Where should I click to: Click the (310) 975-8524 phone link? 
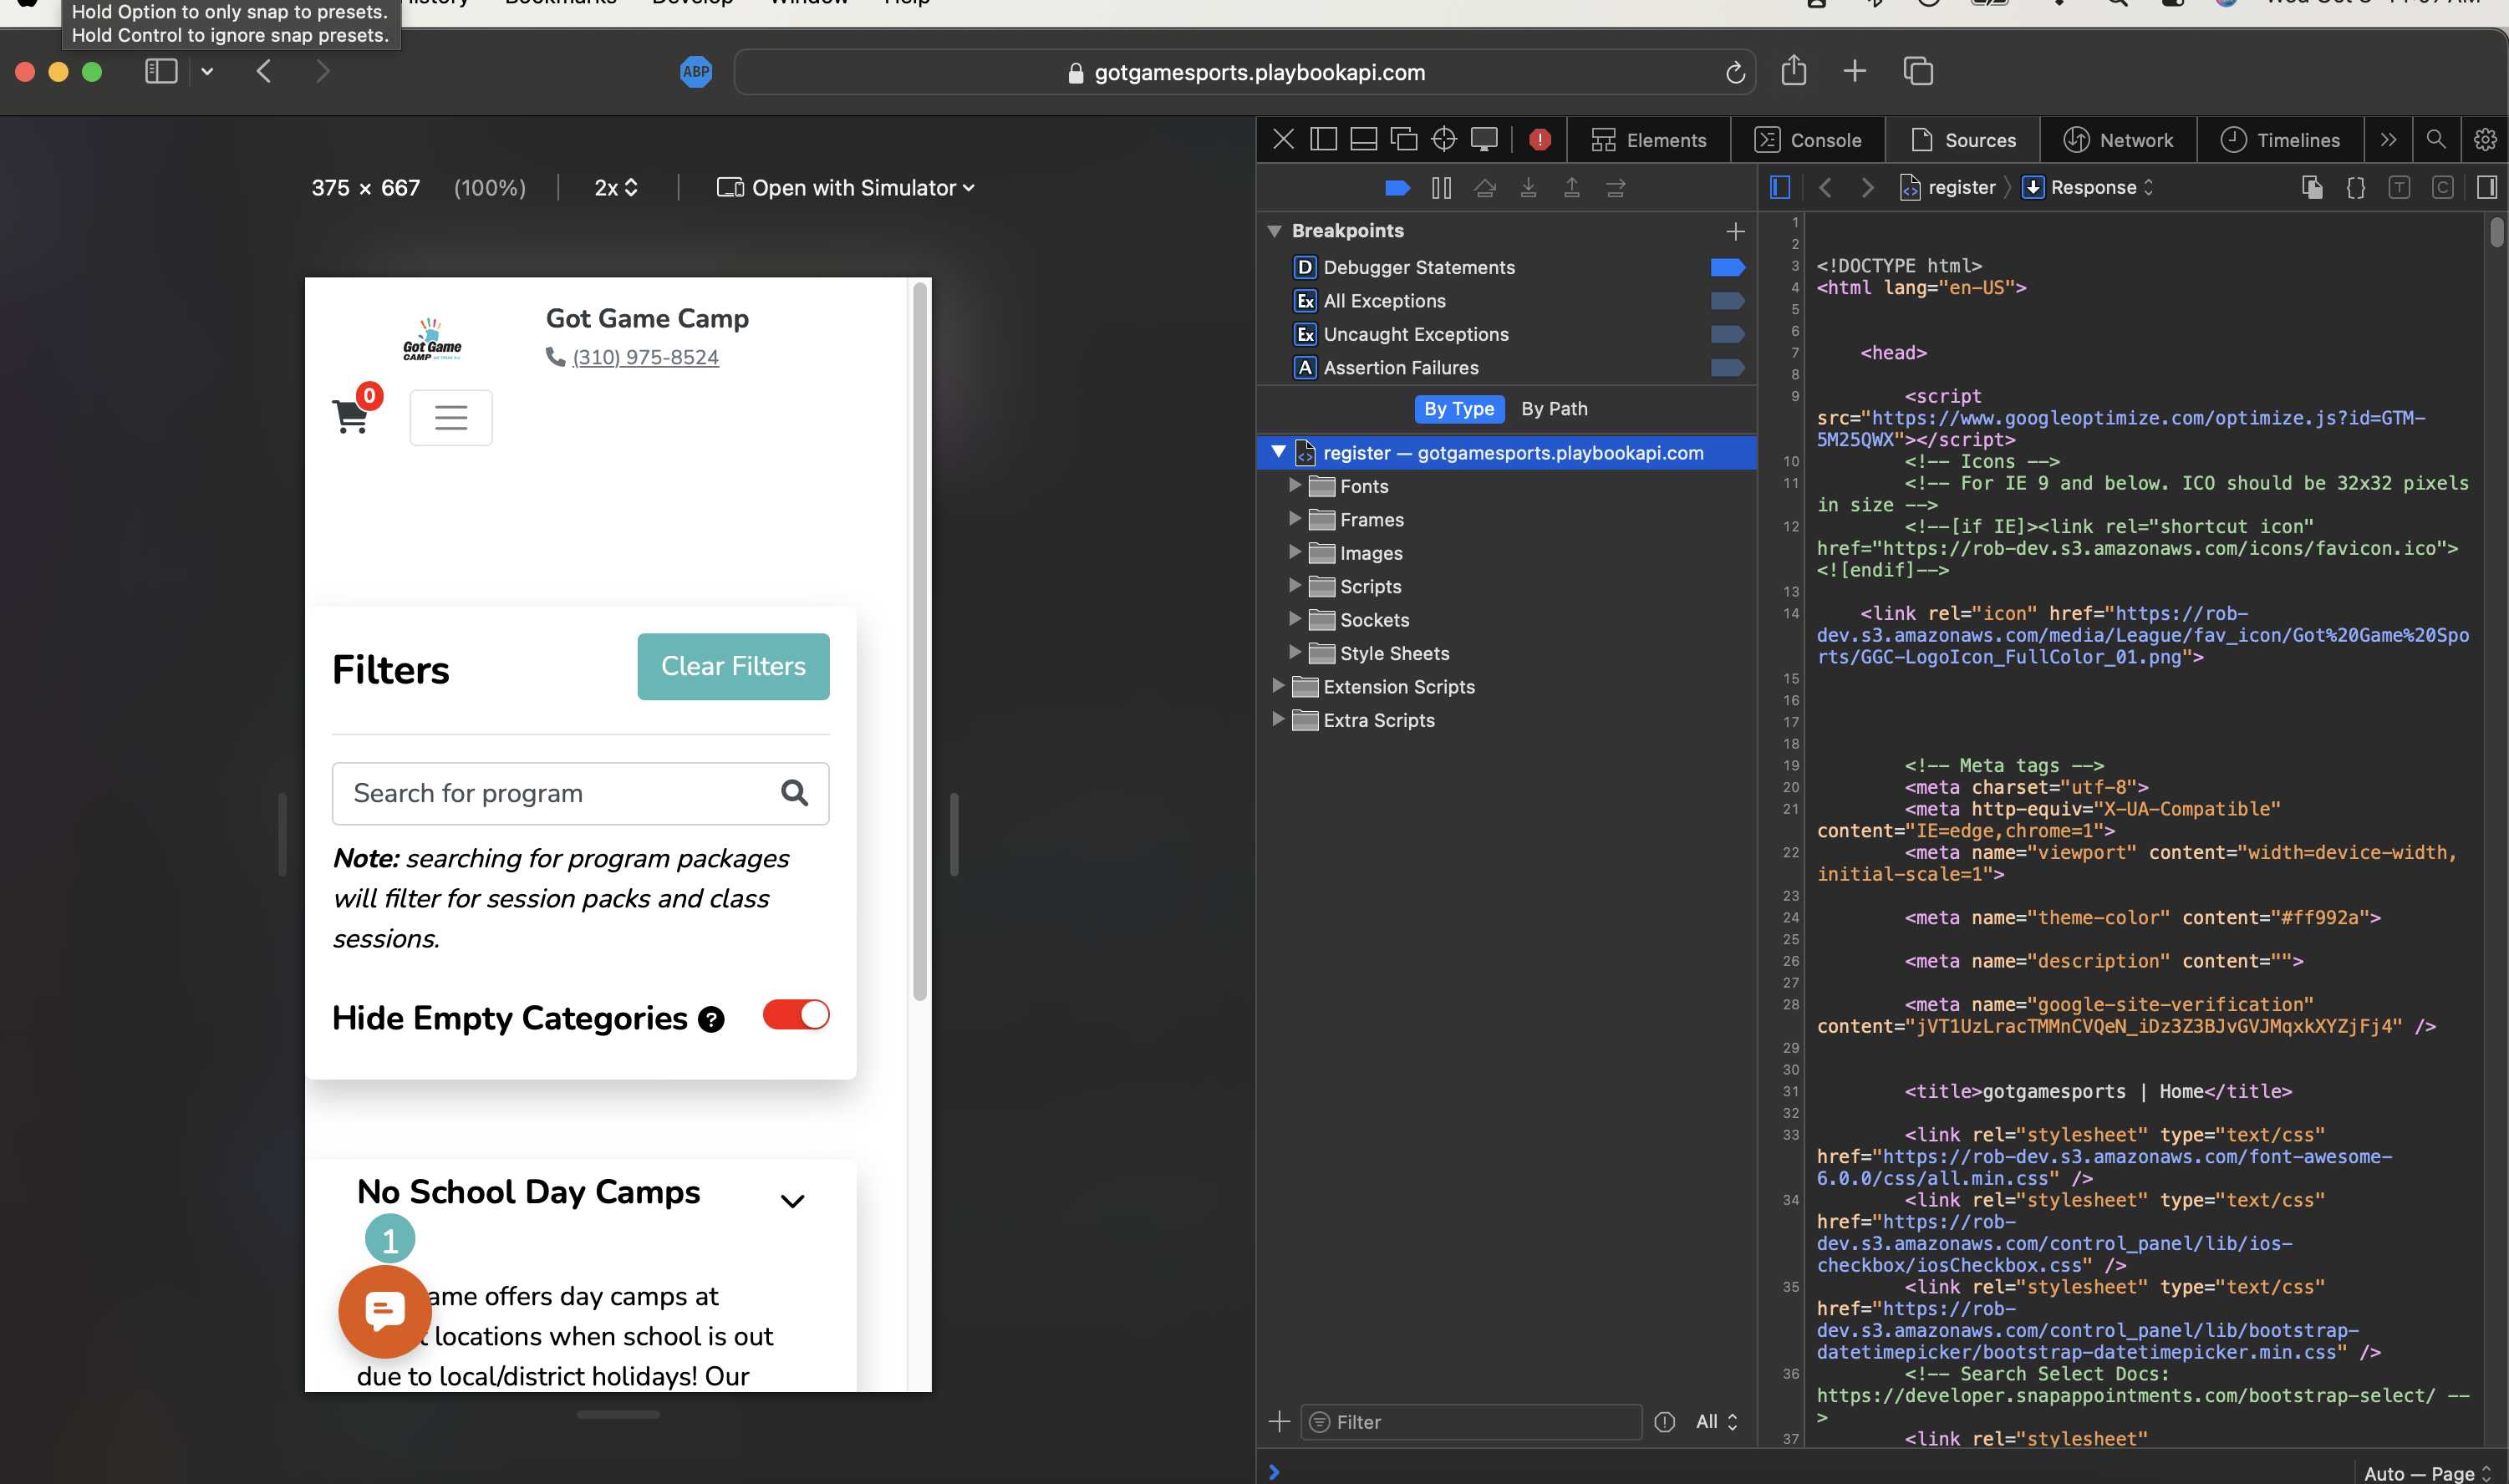coord(645,357)
